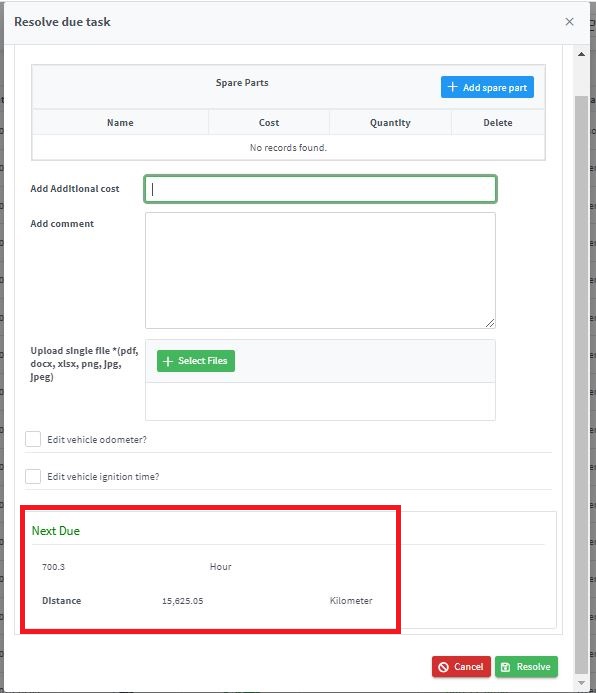This screenshot has height=693, width=596.
Task: Click the Name column header
Action: pyautogui.click(x=120, y=122)
